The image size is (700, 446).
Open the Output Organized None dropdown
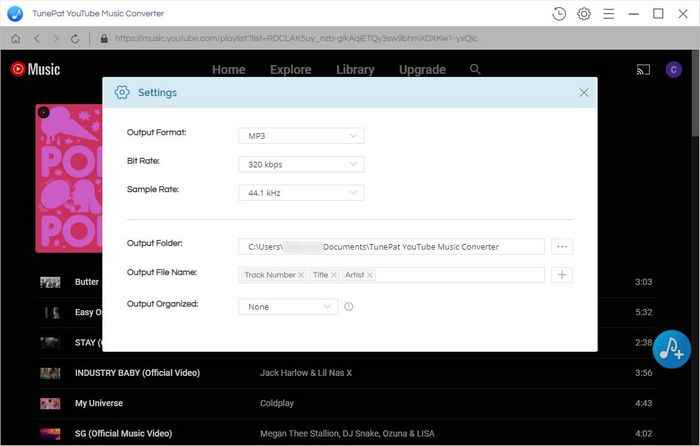point(288,307)
